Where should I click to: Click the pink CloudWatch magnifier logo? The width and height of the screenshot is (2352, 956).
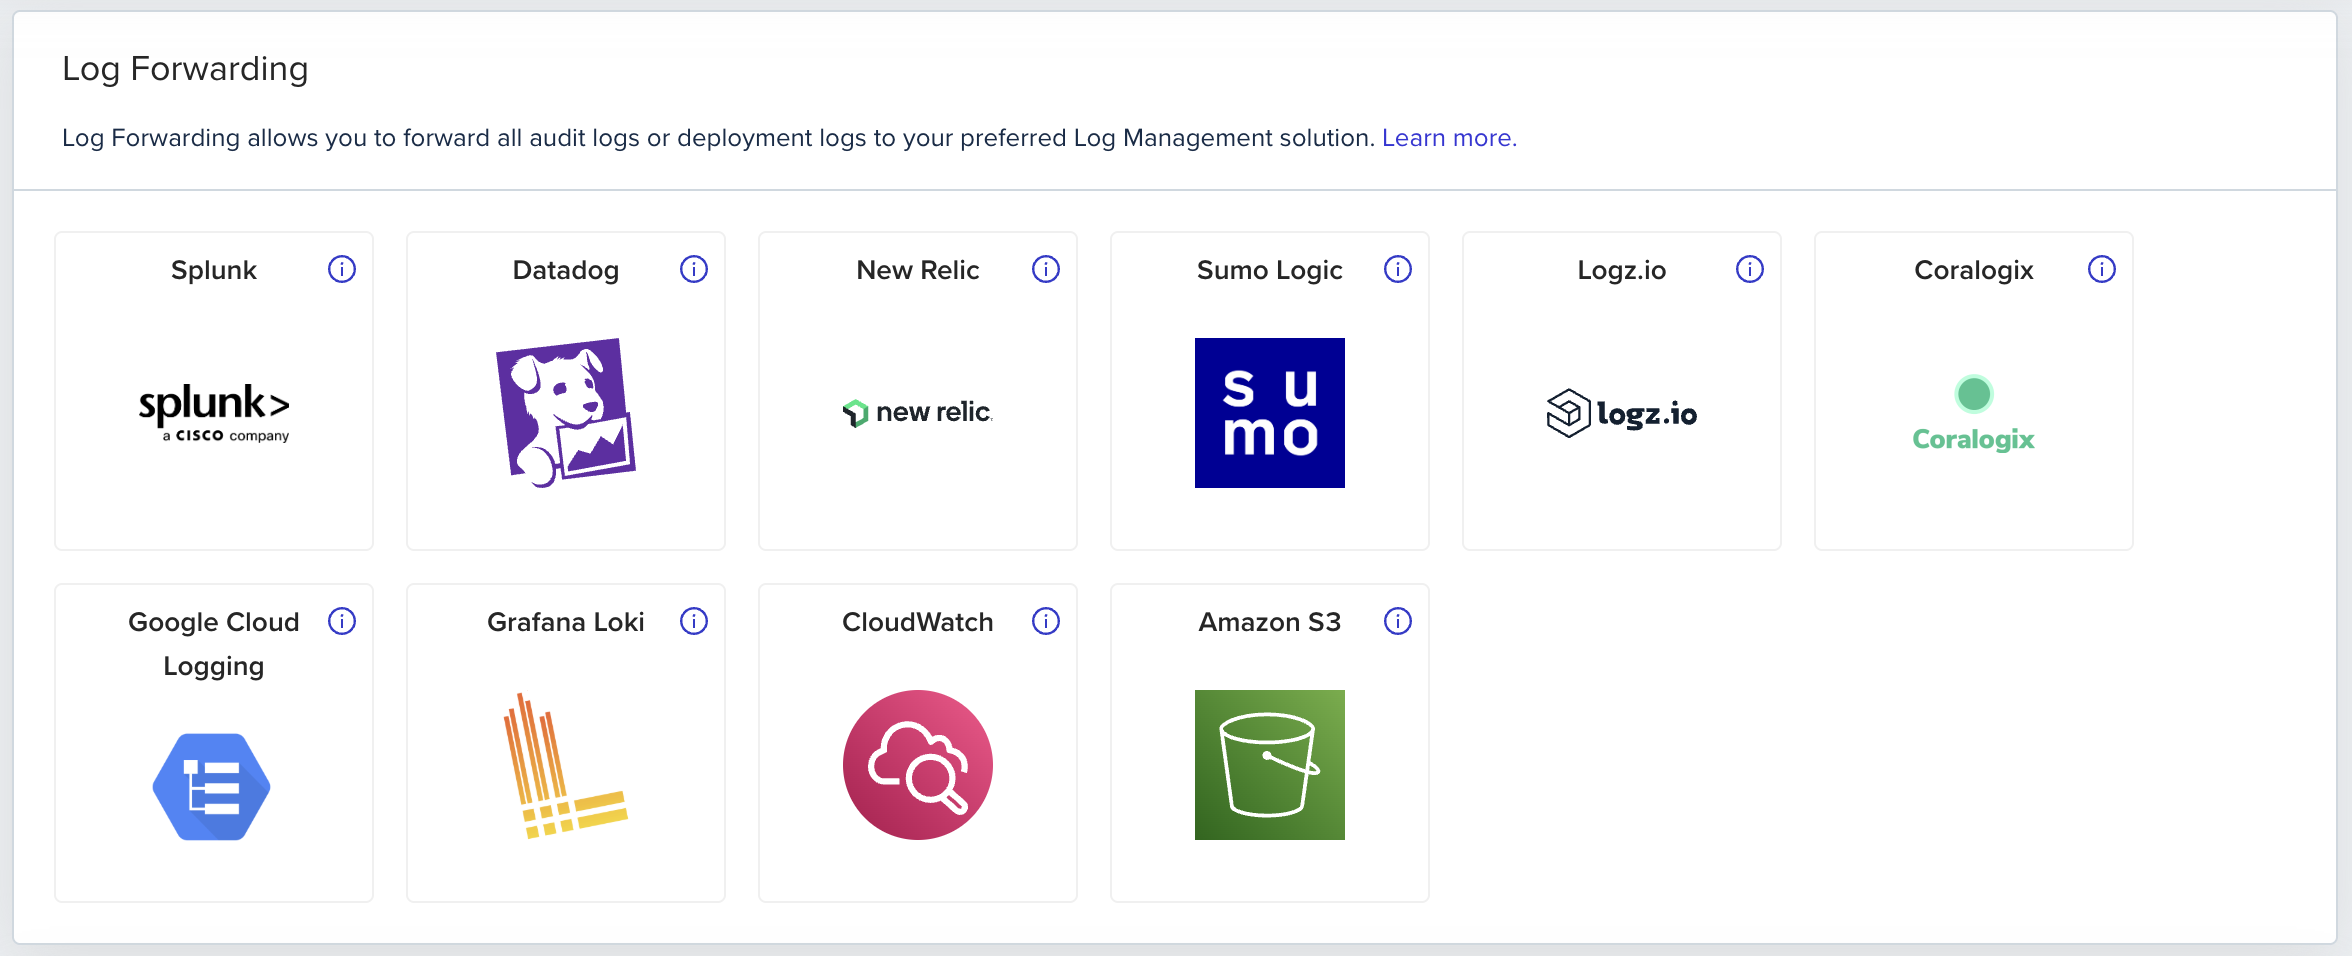(x=918, y=765)
